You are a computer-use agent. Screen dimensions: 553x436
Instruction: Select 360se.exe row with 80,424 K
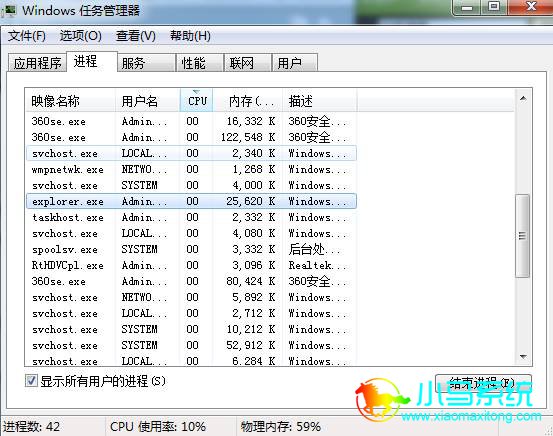pos(192,281)
